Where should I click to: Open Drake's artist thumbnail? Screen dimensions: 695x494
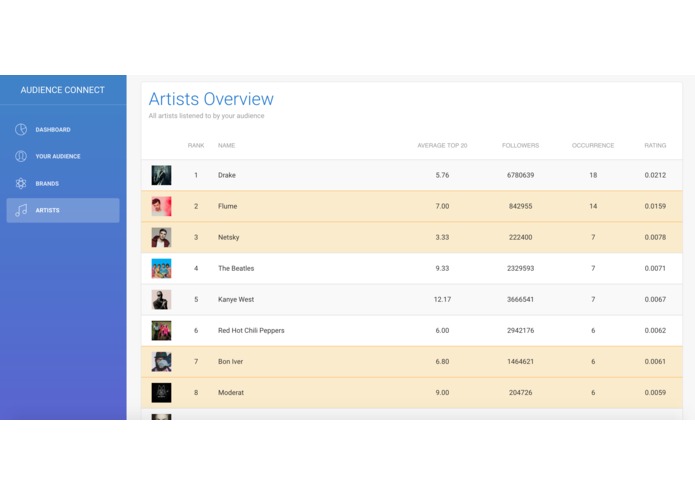161,175
